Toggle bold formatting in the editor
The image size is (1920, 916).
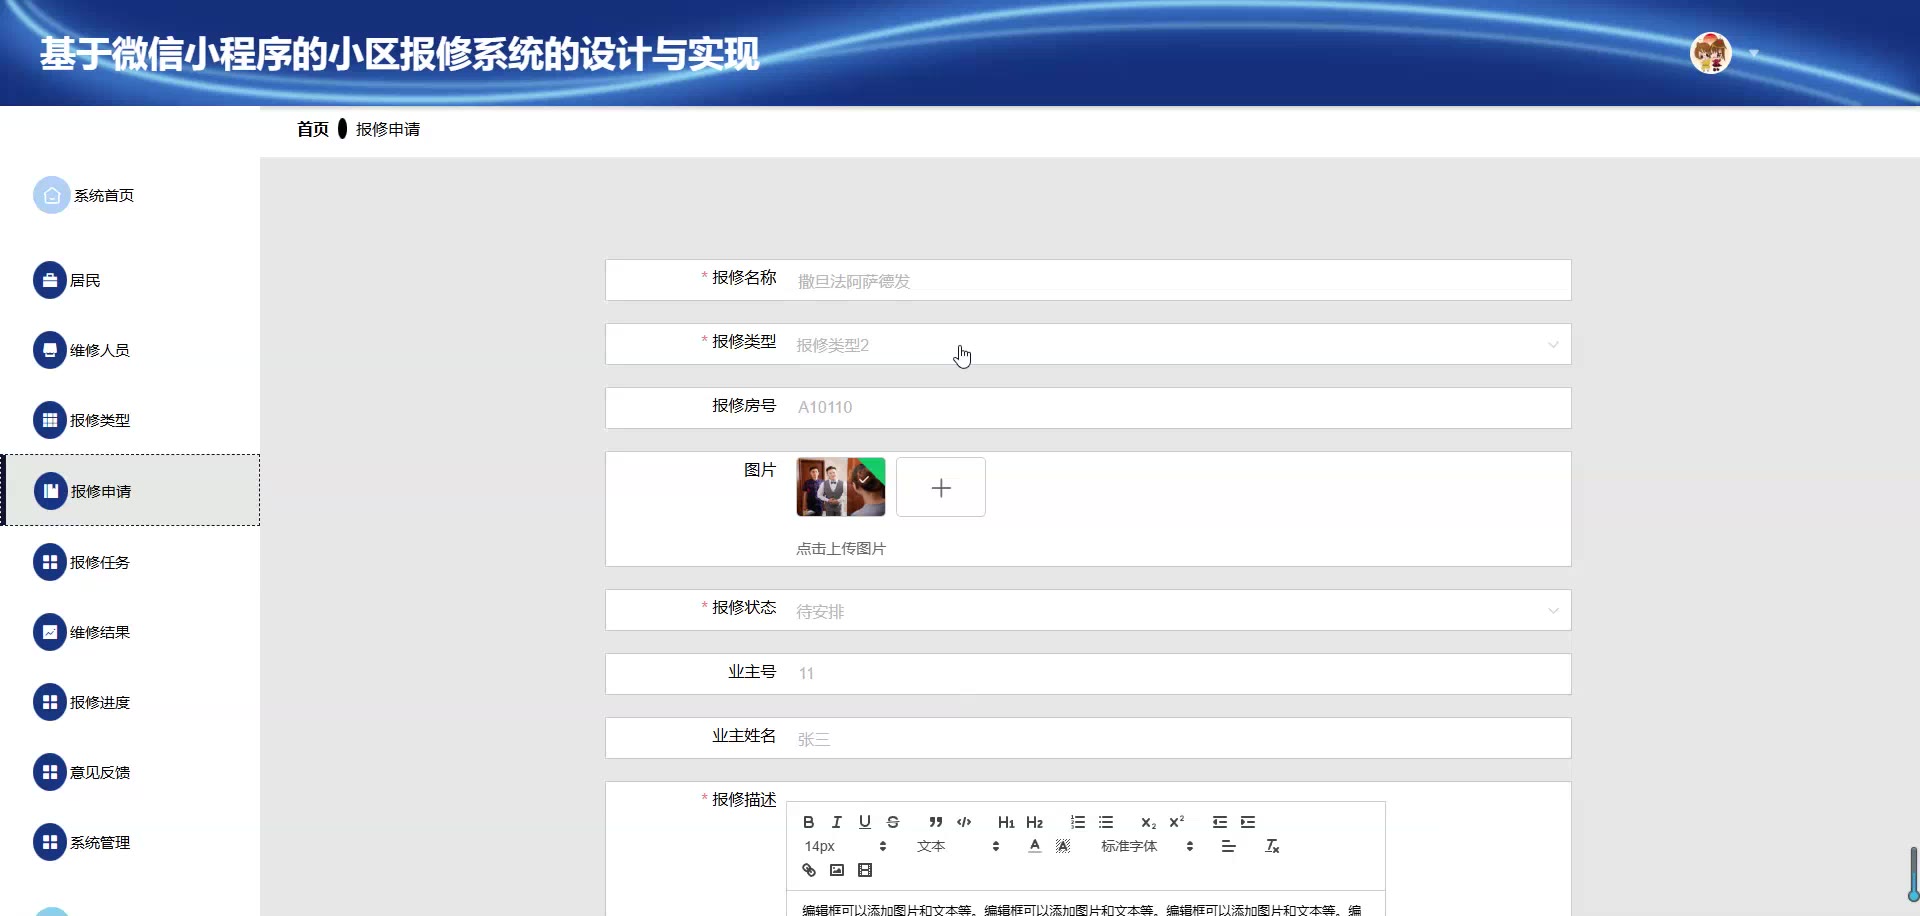pos(808,822)
